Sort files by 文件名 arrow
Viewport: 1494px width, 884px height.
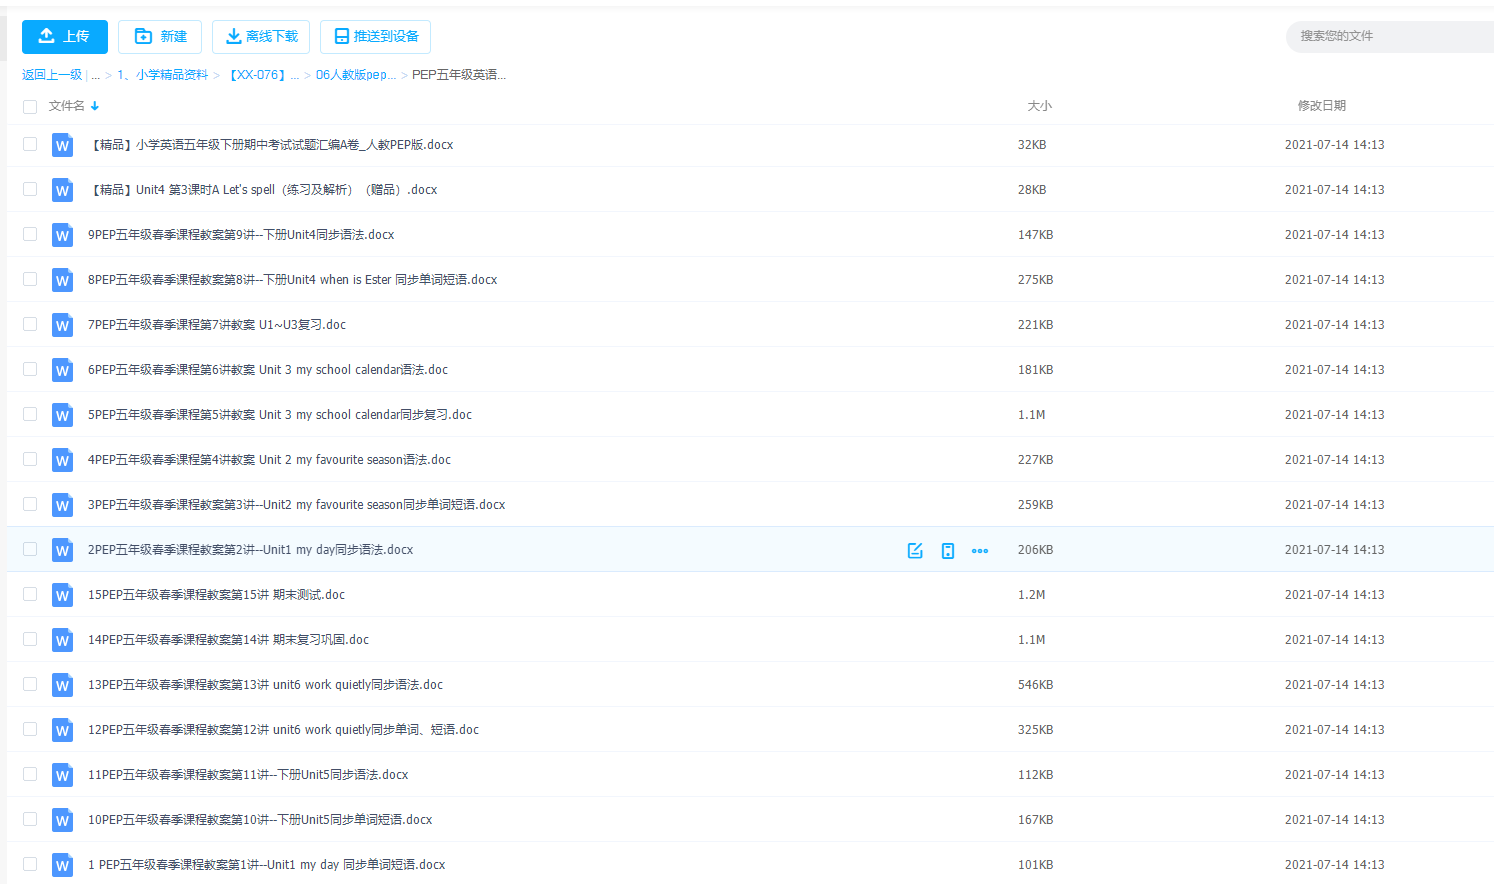pyautogui.click(x=95, y=106)
